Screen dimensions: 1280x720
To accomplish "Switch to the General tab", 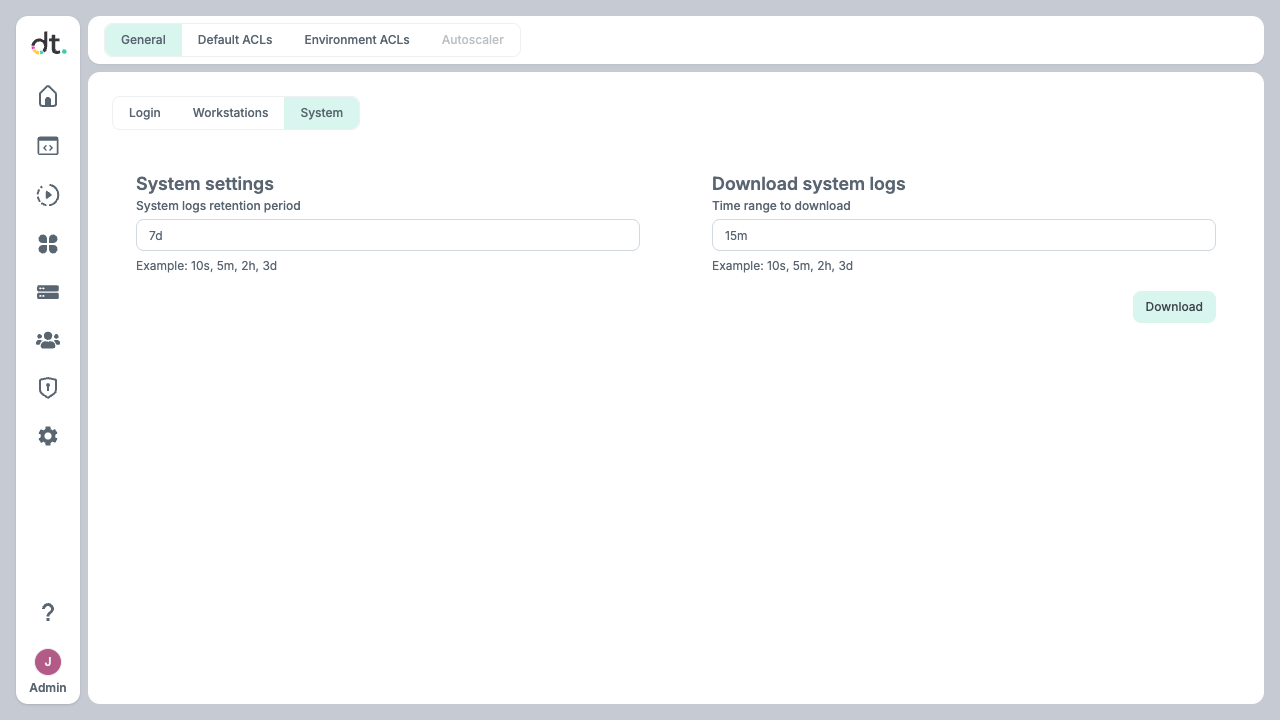I will tap(143, 40).
